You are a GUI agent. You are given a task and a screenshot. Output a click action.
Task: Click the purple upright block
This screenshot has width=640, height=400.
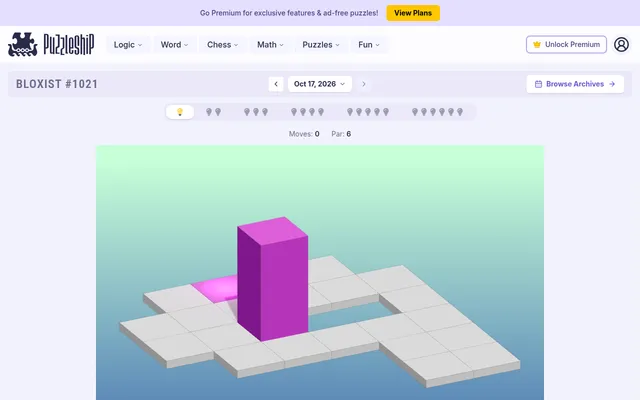coord(272,279)
